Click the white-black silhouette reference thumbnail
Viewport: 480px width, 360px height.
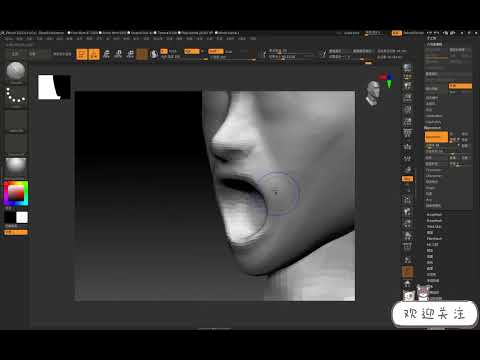(54, 87)
